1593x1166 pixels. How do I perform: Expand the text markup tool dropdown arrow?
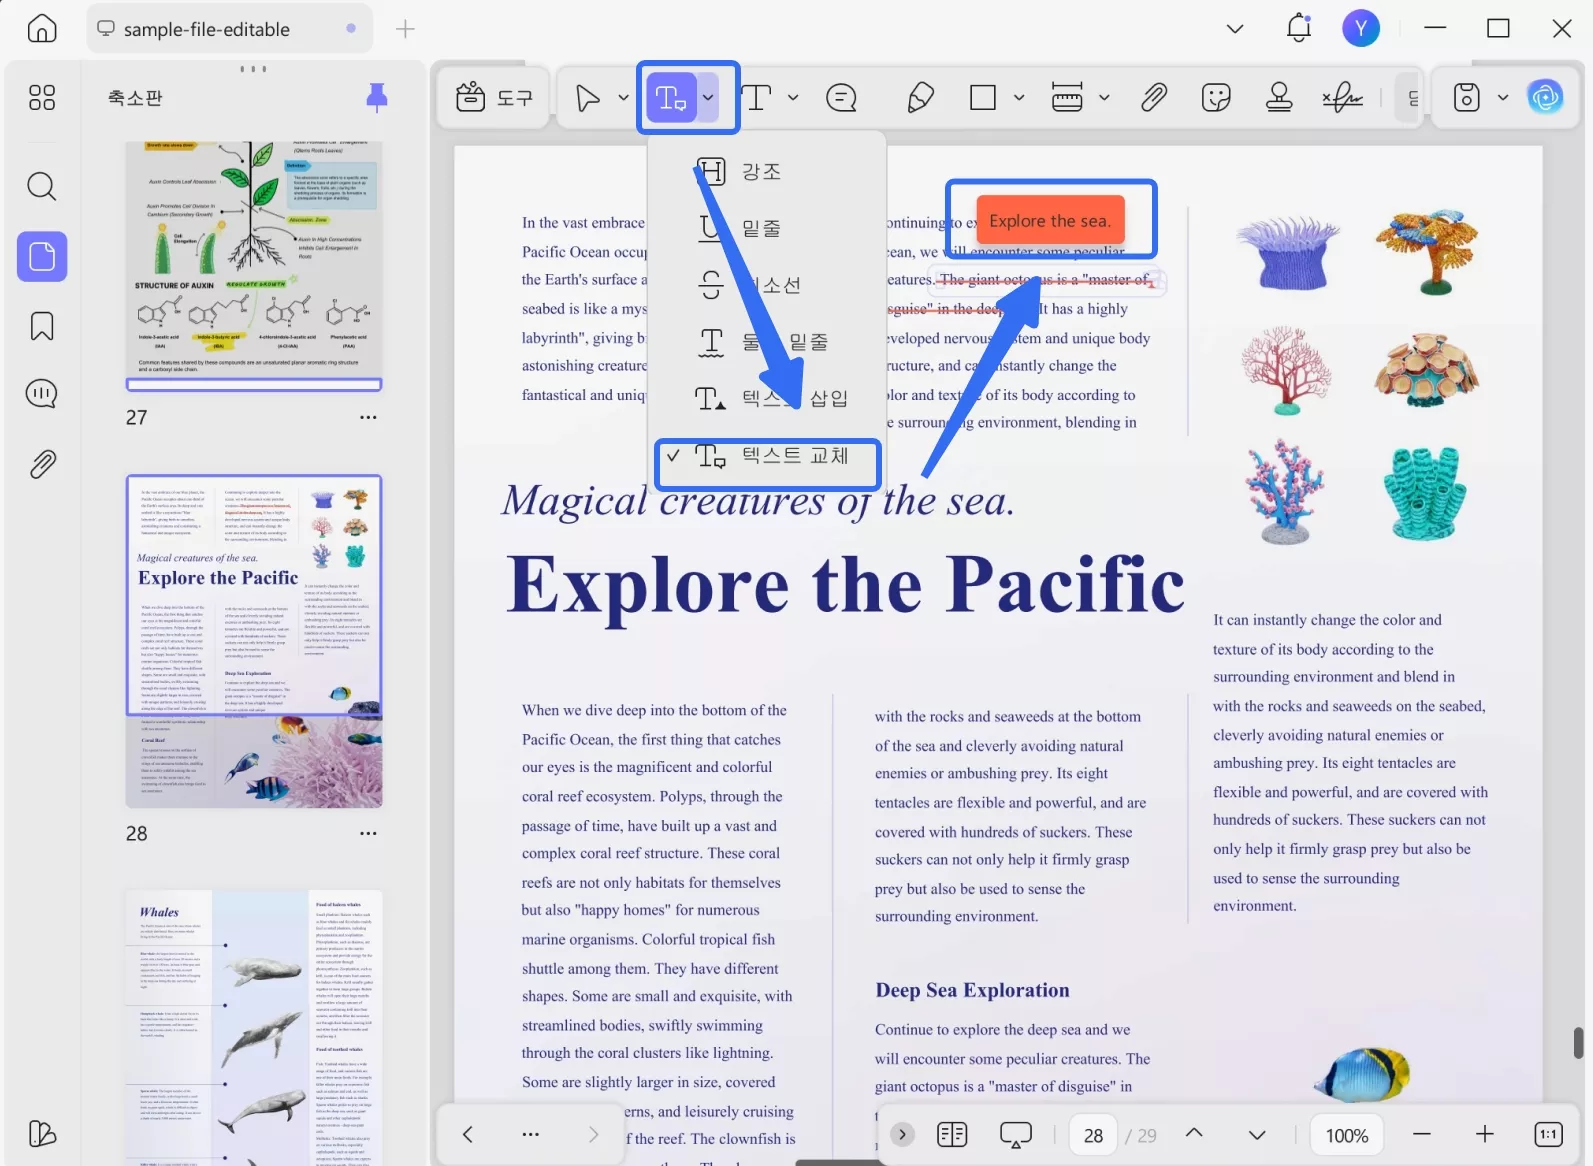click(x=708, y=97)
